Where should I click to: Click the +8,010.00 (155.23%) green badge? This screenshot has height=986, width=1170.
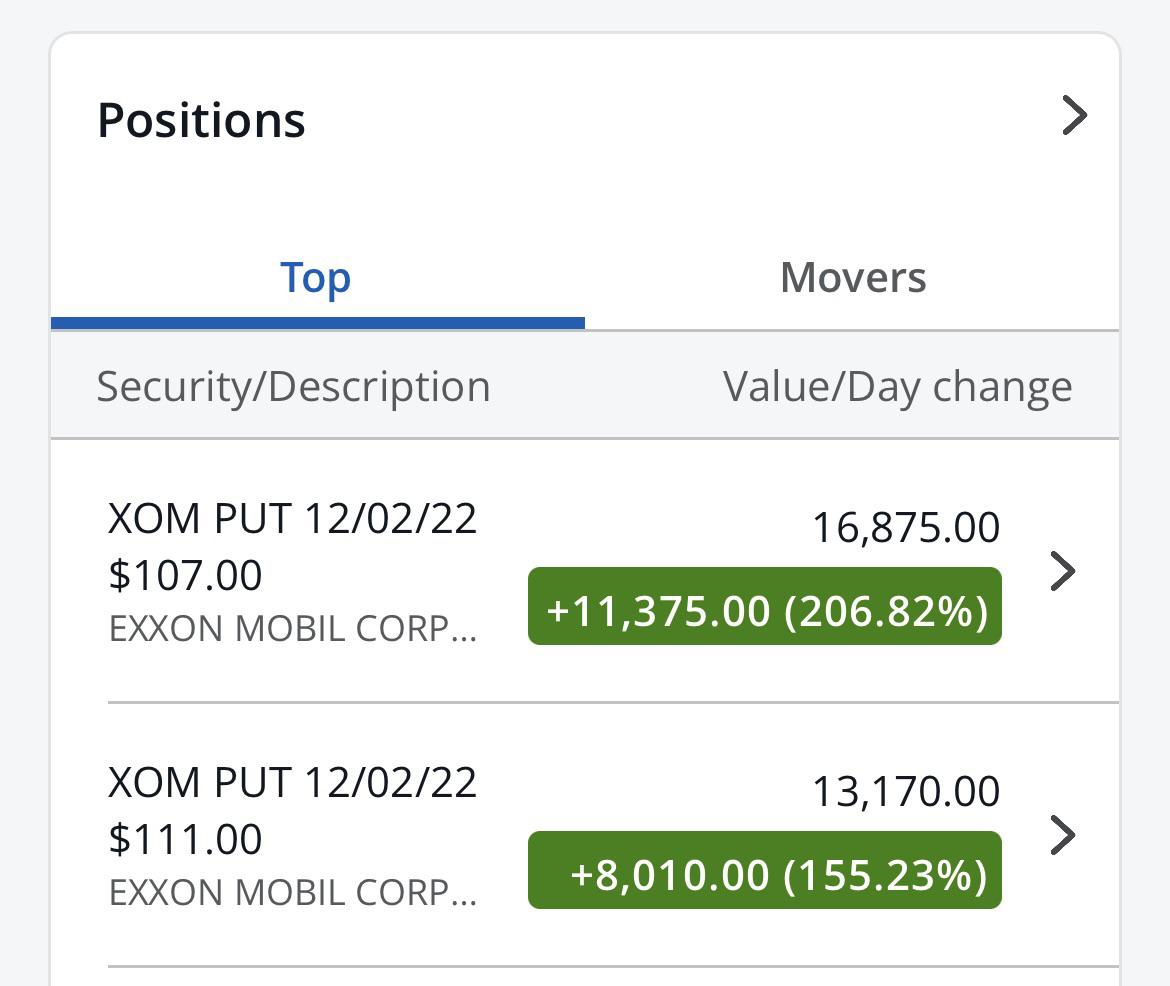click(x=765, y=871)
